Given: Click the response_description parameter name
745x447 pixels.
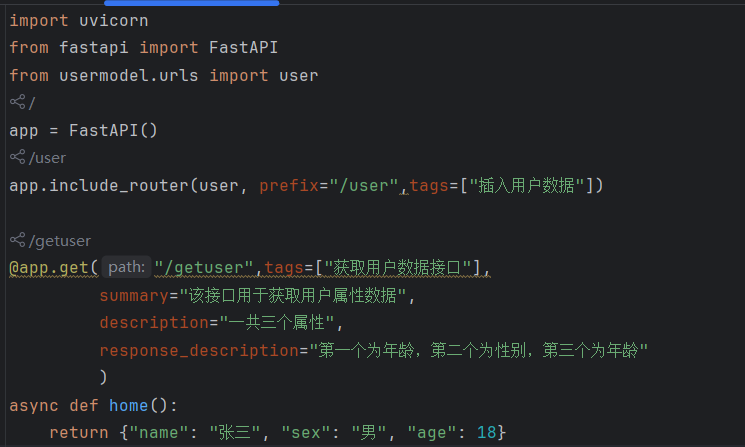Looking at the screenshot, I should 198,350.
